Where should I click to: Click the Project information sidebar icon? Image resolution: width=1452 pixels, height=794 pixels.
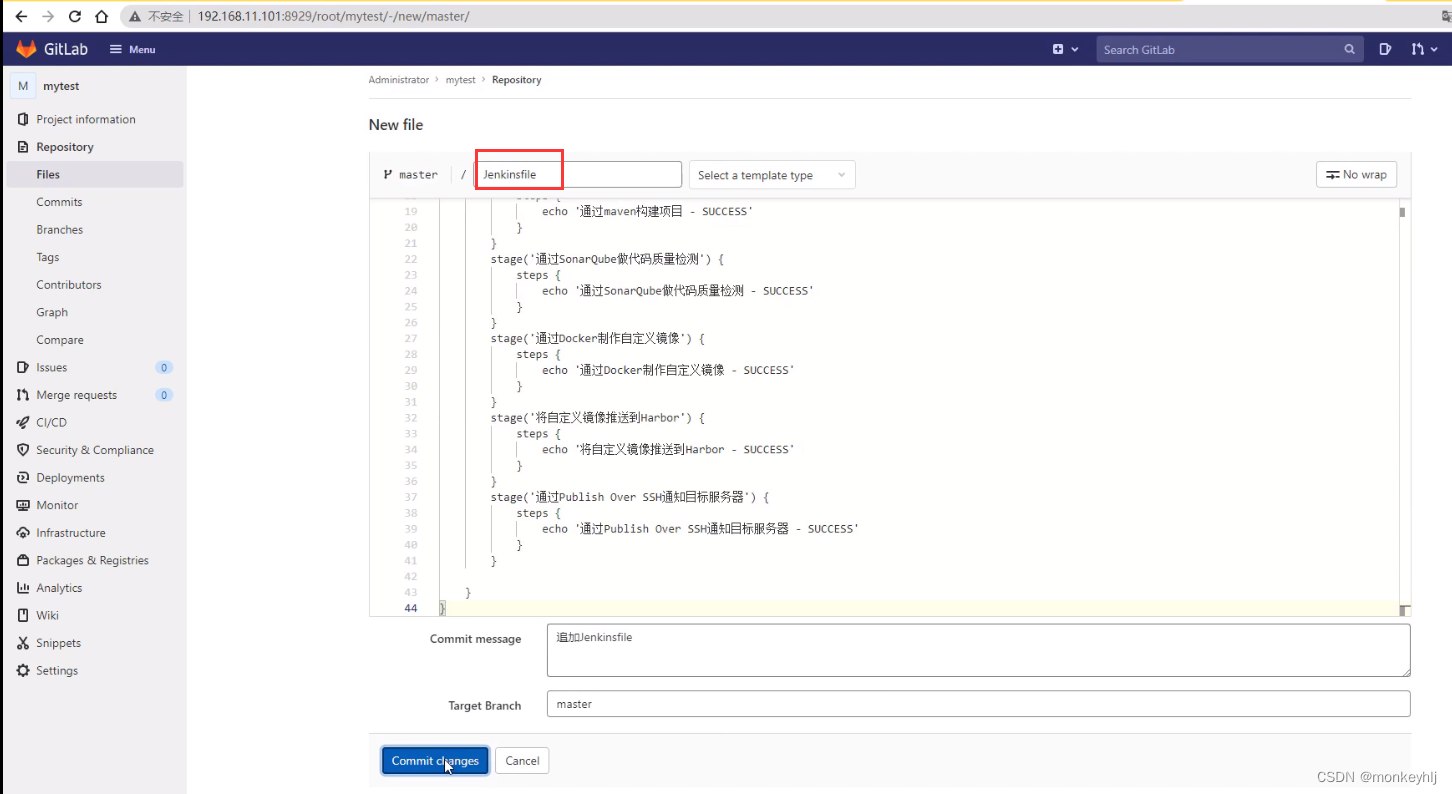(x=23, y=119)
